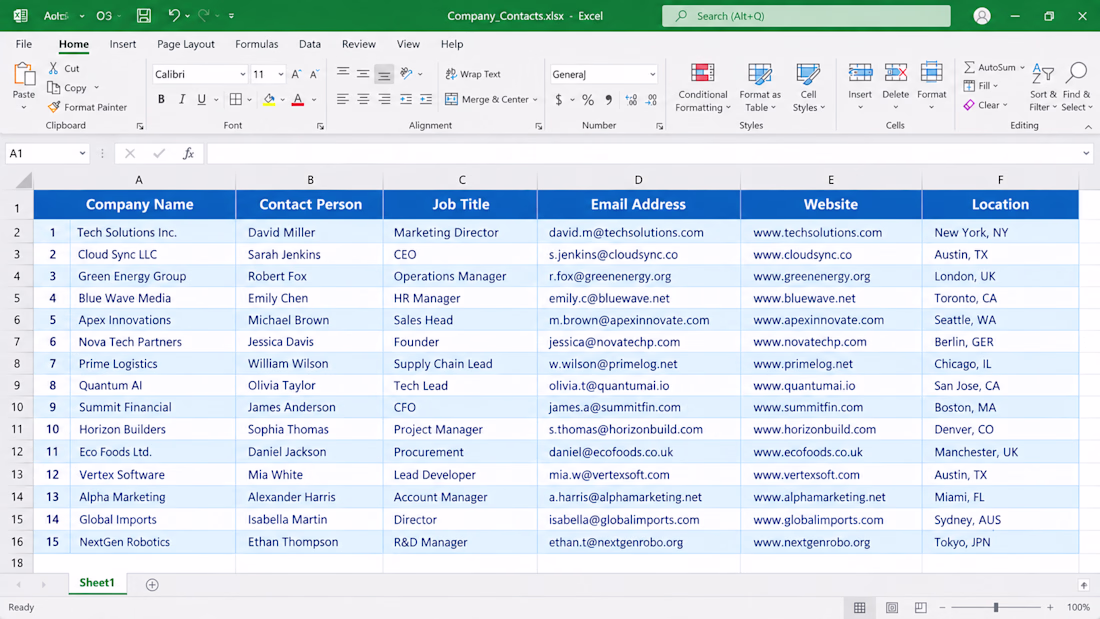Open Format as Table gallery
The width and height of the screenshot is (1100, 619).
760,87
